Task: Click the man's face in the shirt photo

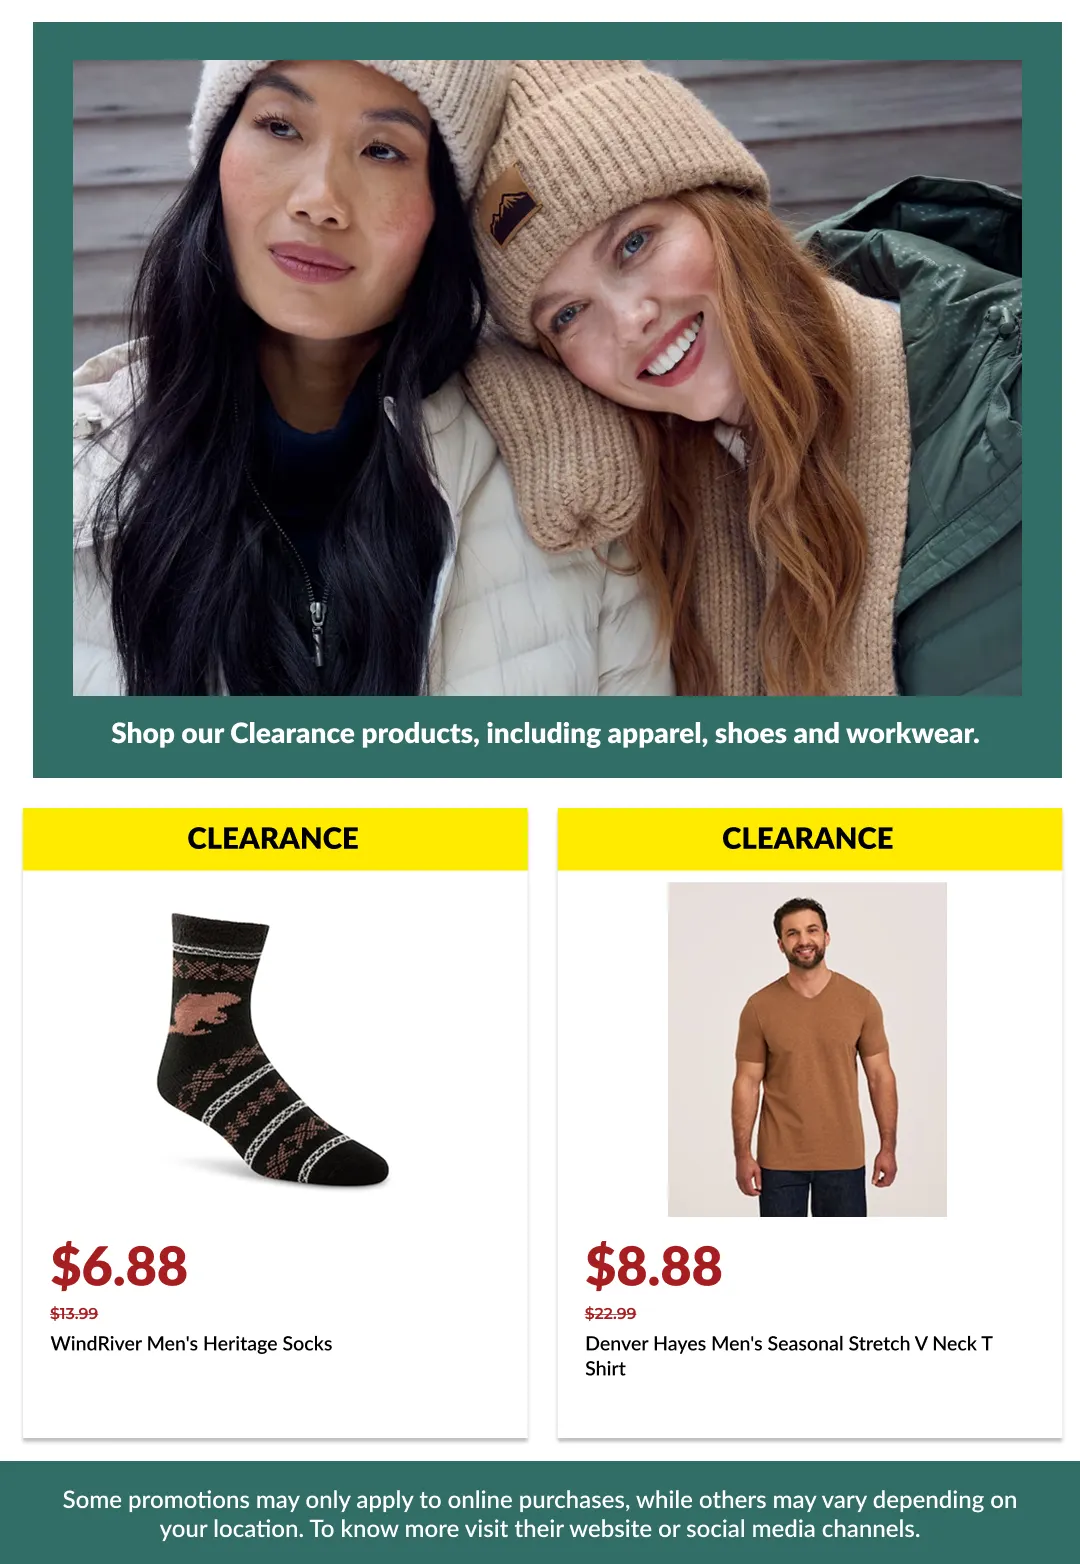Action: [x=802, y=935]
